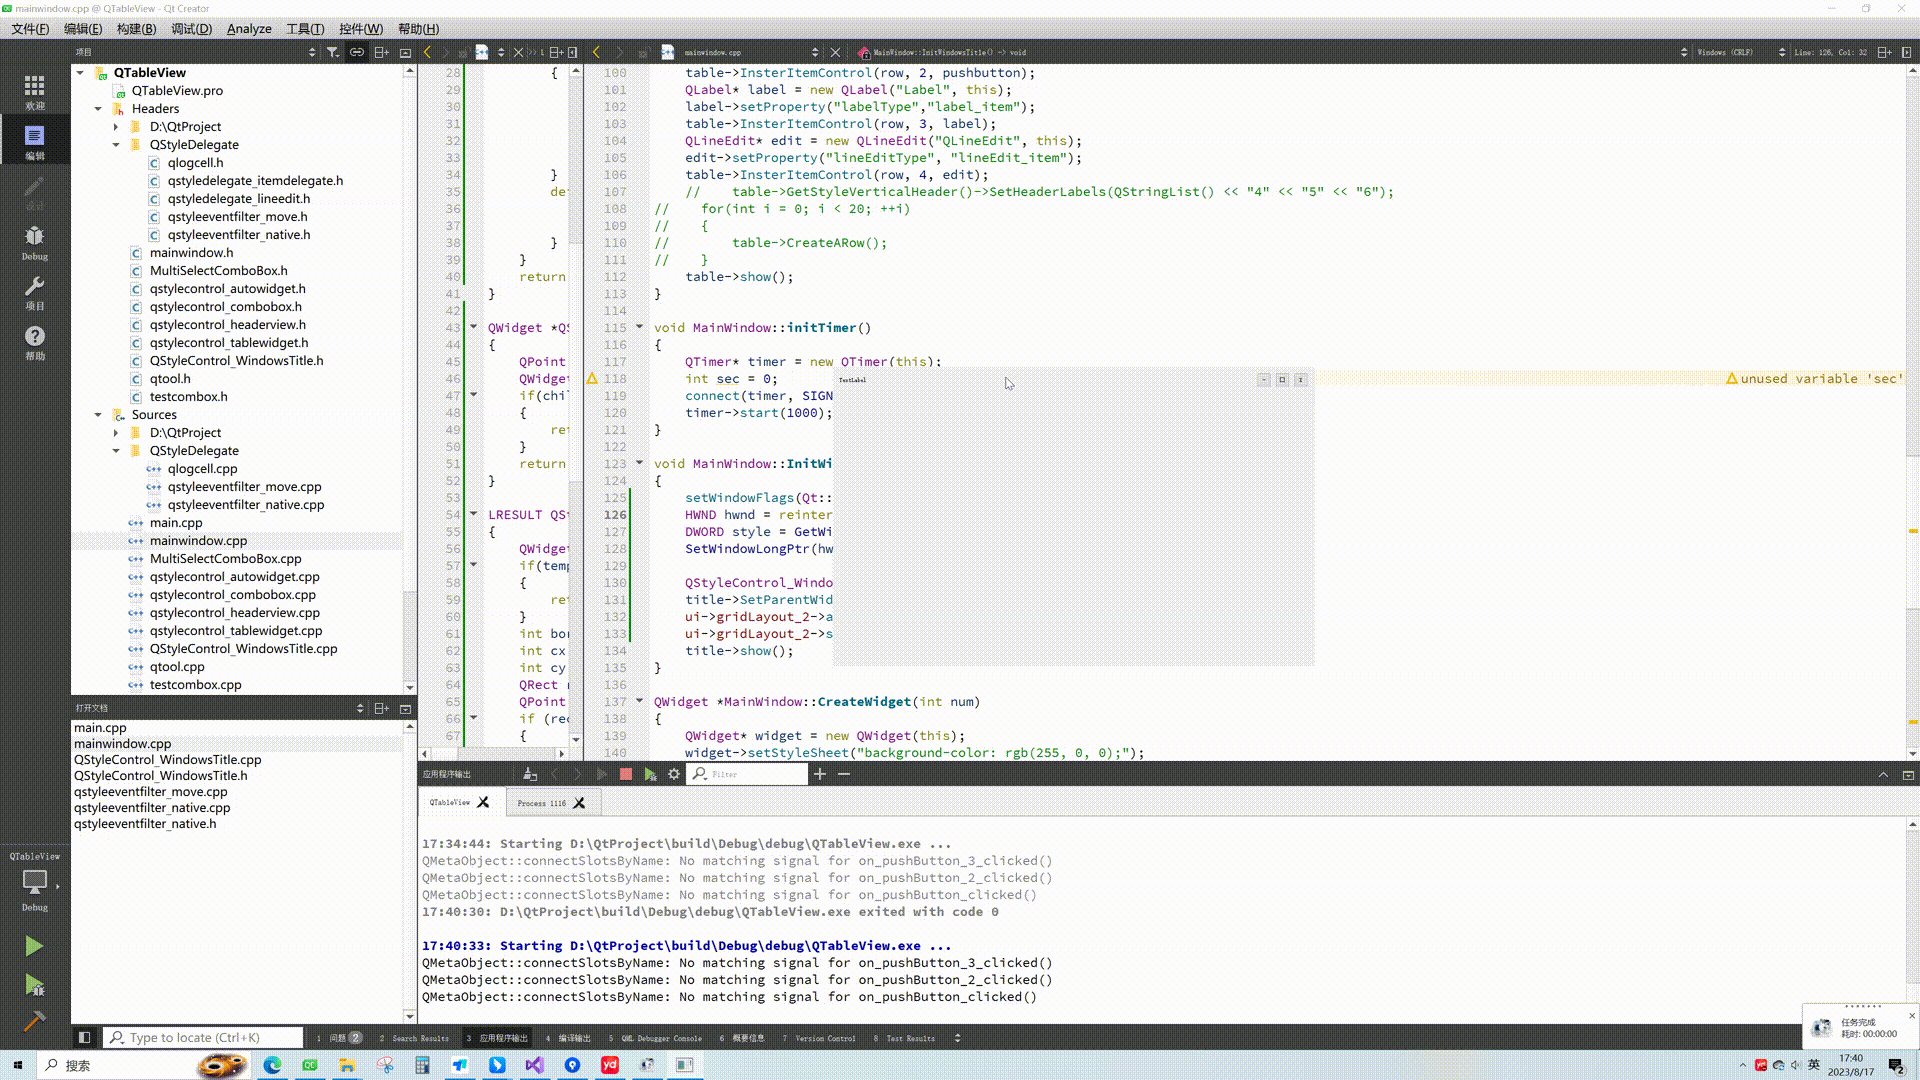
Task: Toggle the left sidebar visibility button
Action: coord(84,1037)
